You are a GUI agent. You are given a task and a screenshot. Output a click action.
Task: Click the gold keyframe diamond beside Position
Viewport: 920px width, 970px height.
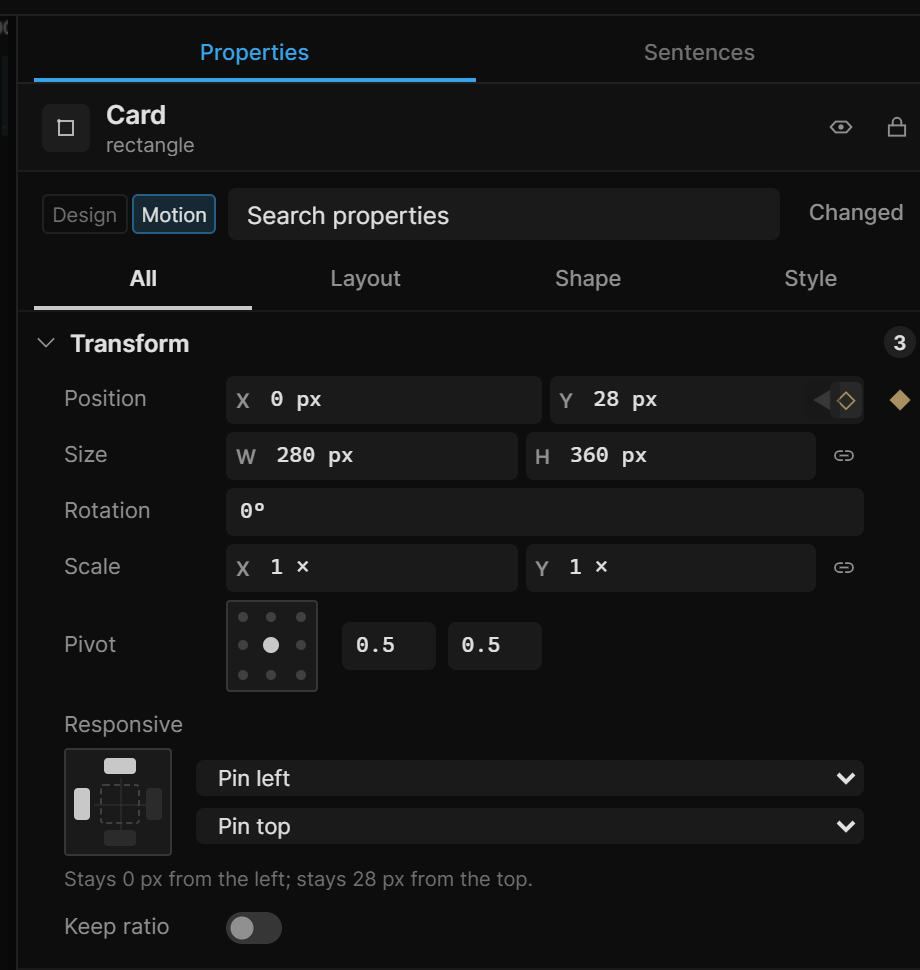pos(900,400)
